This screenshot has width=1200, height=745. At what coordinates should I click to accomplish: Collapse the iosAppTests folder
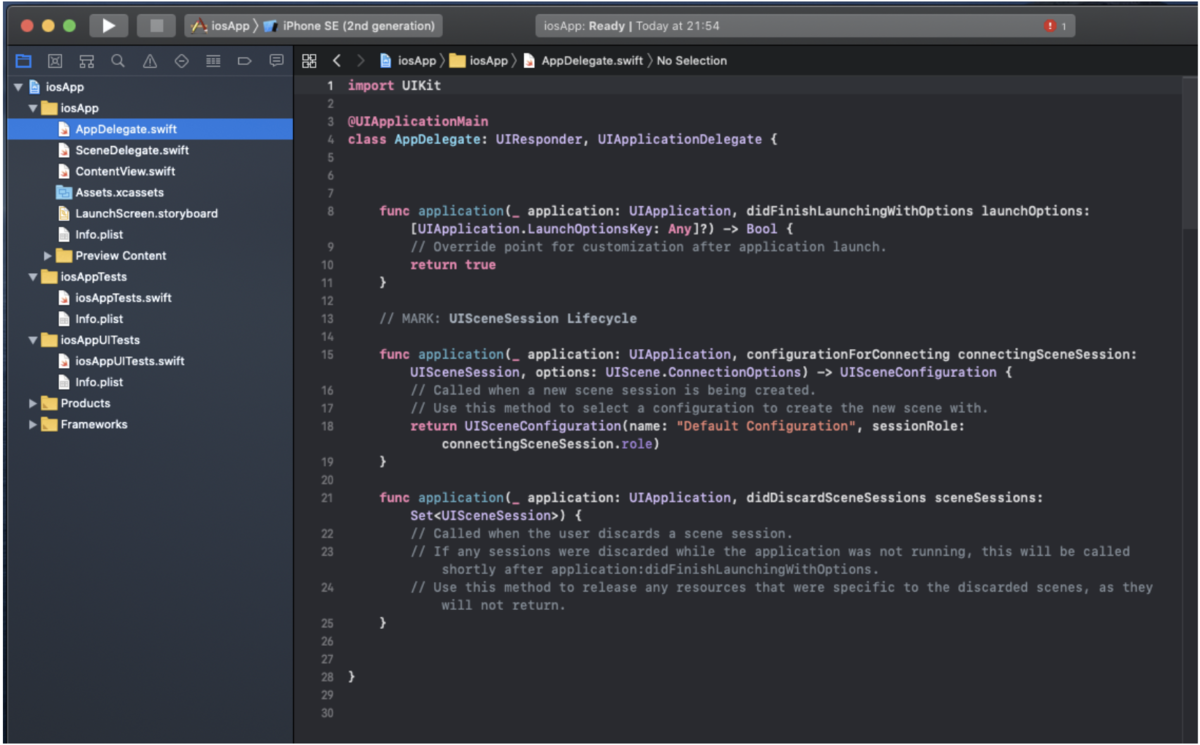33,277
